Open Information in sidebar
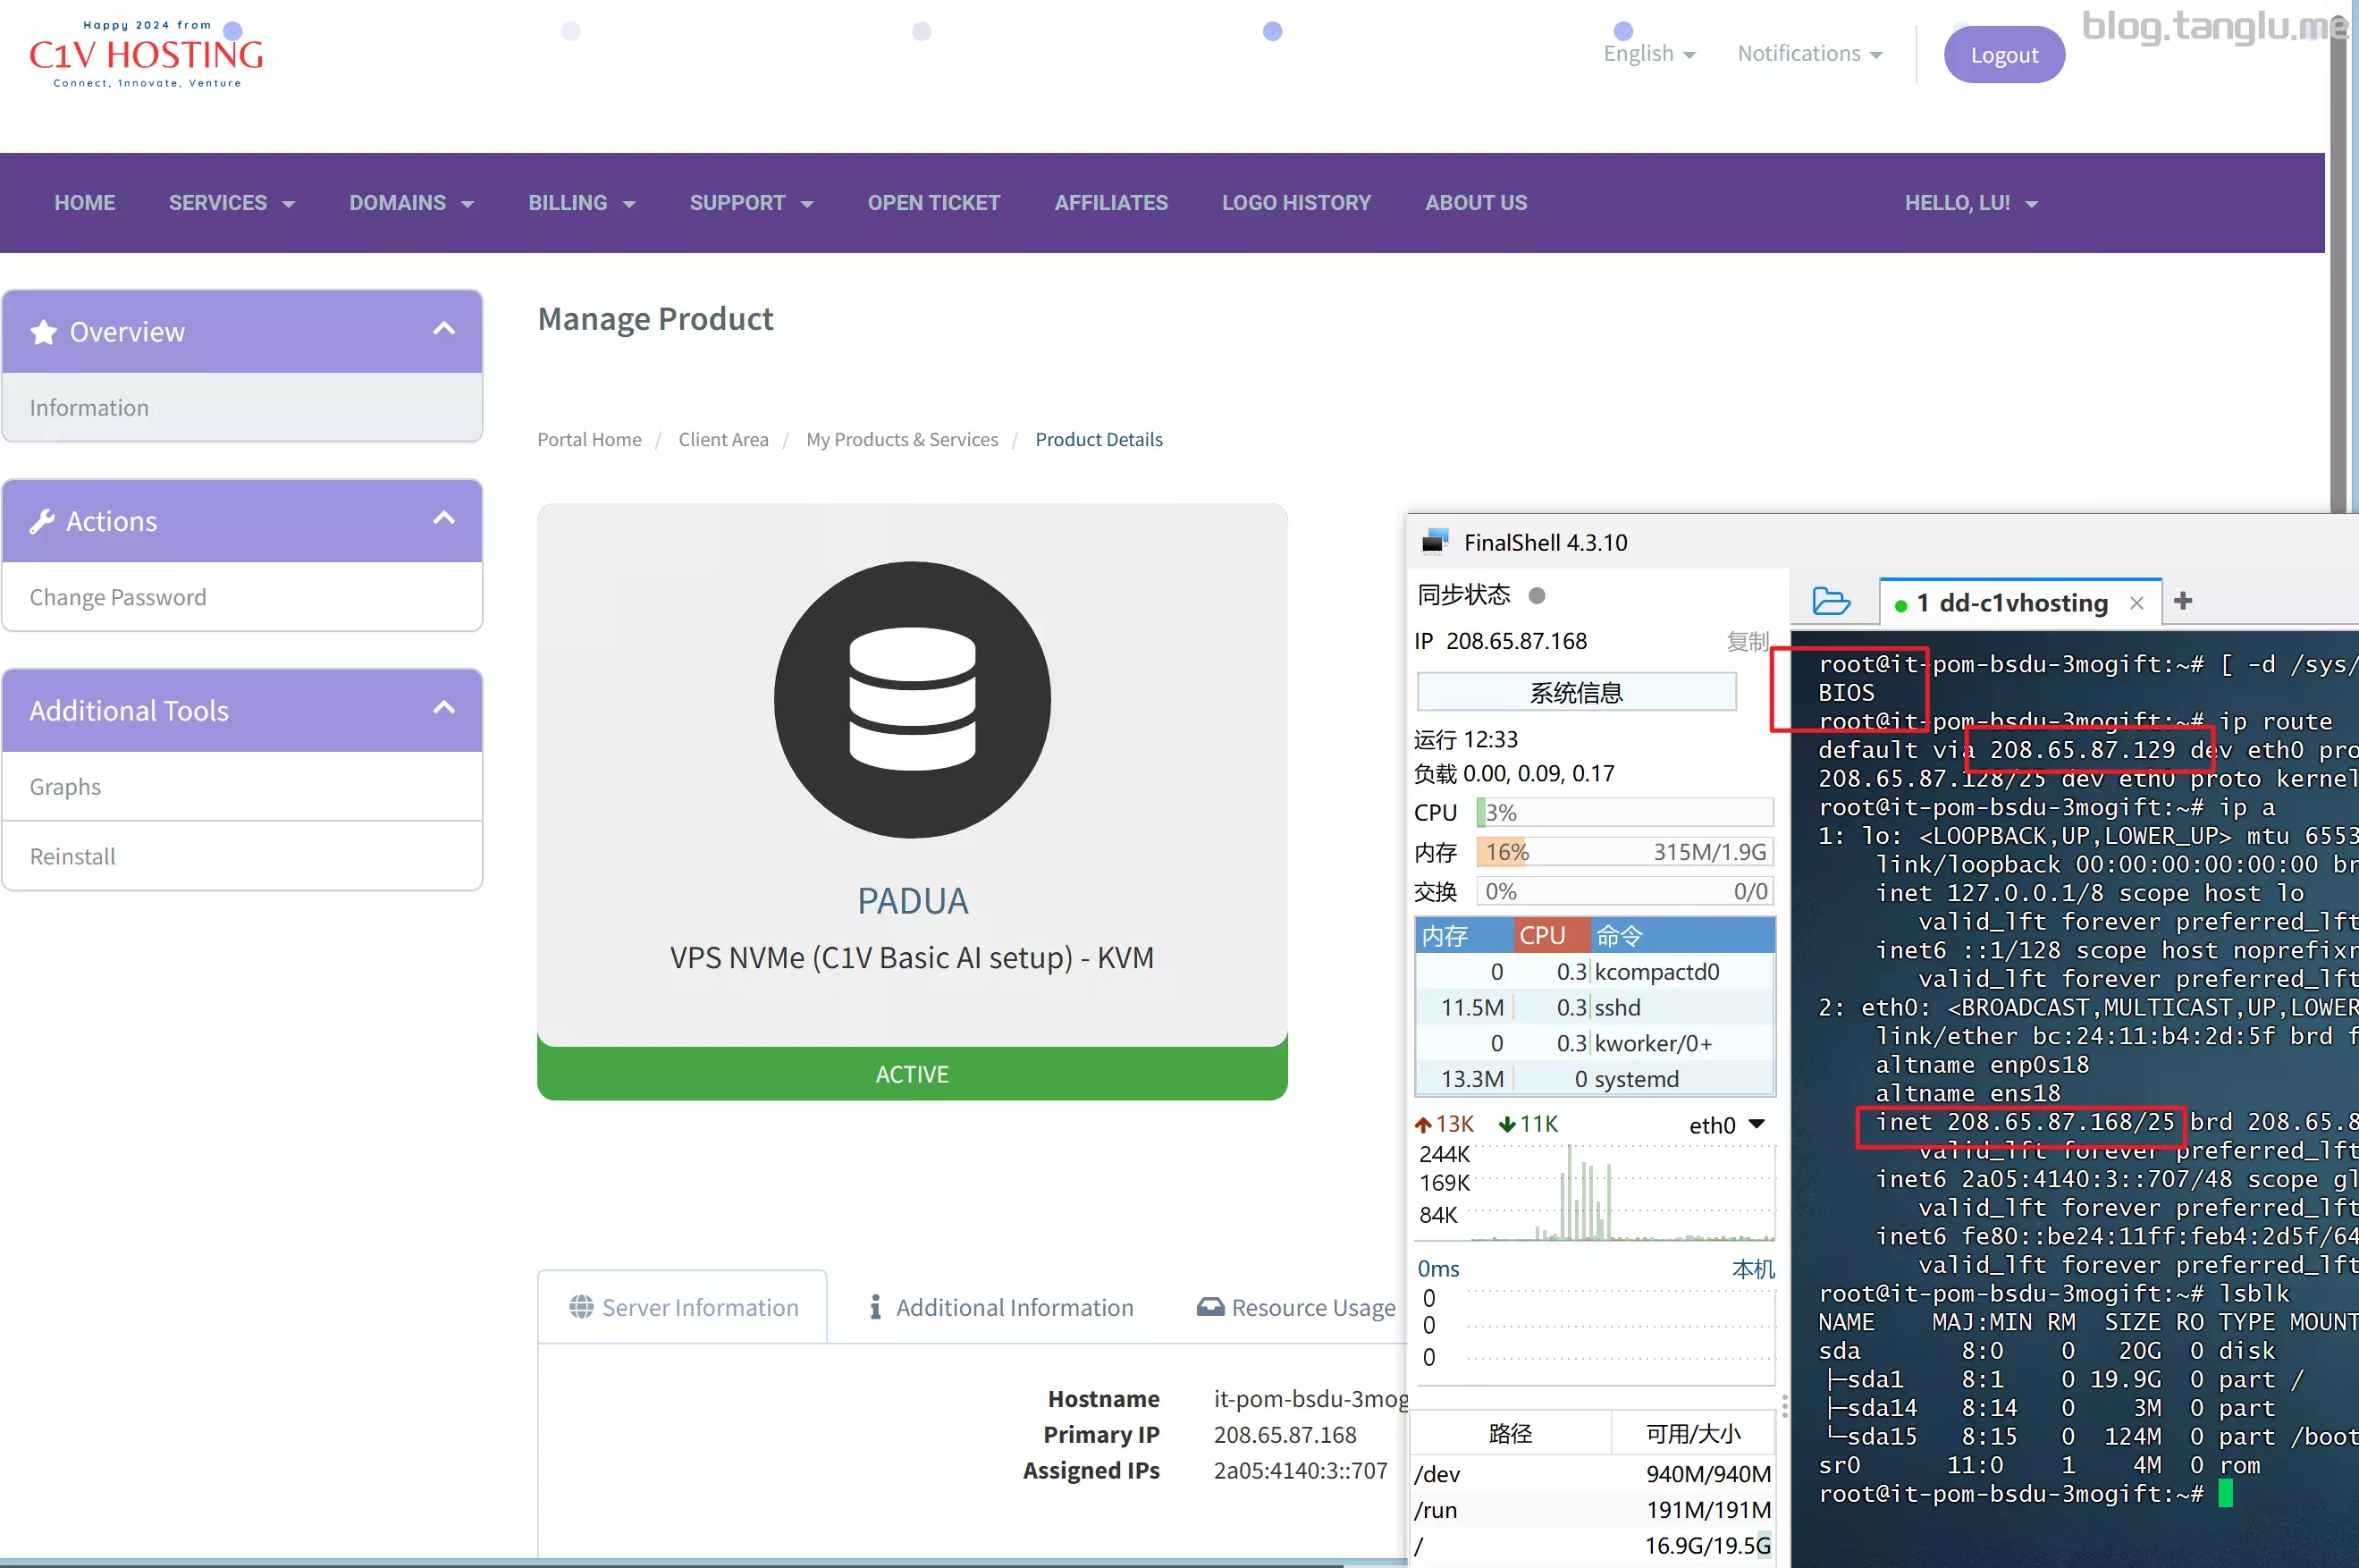The image size is (2359, 1568). (242, 408)
